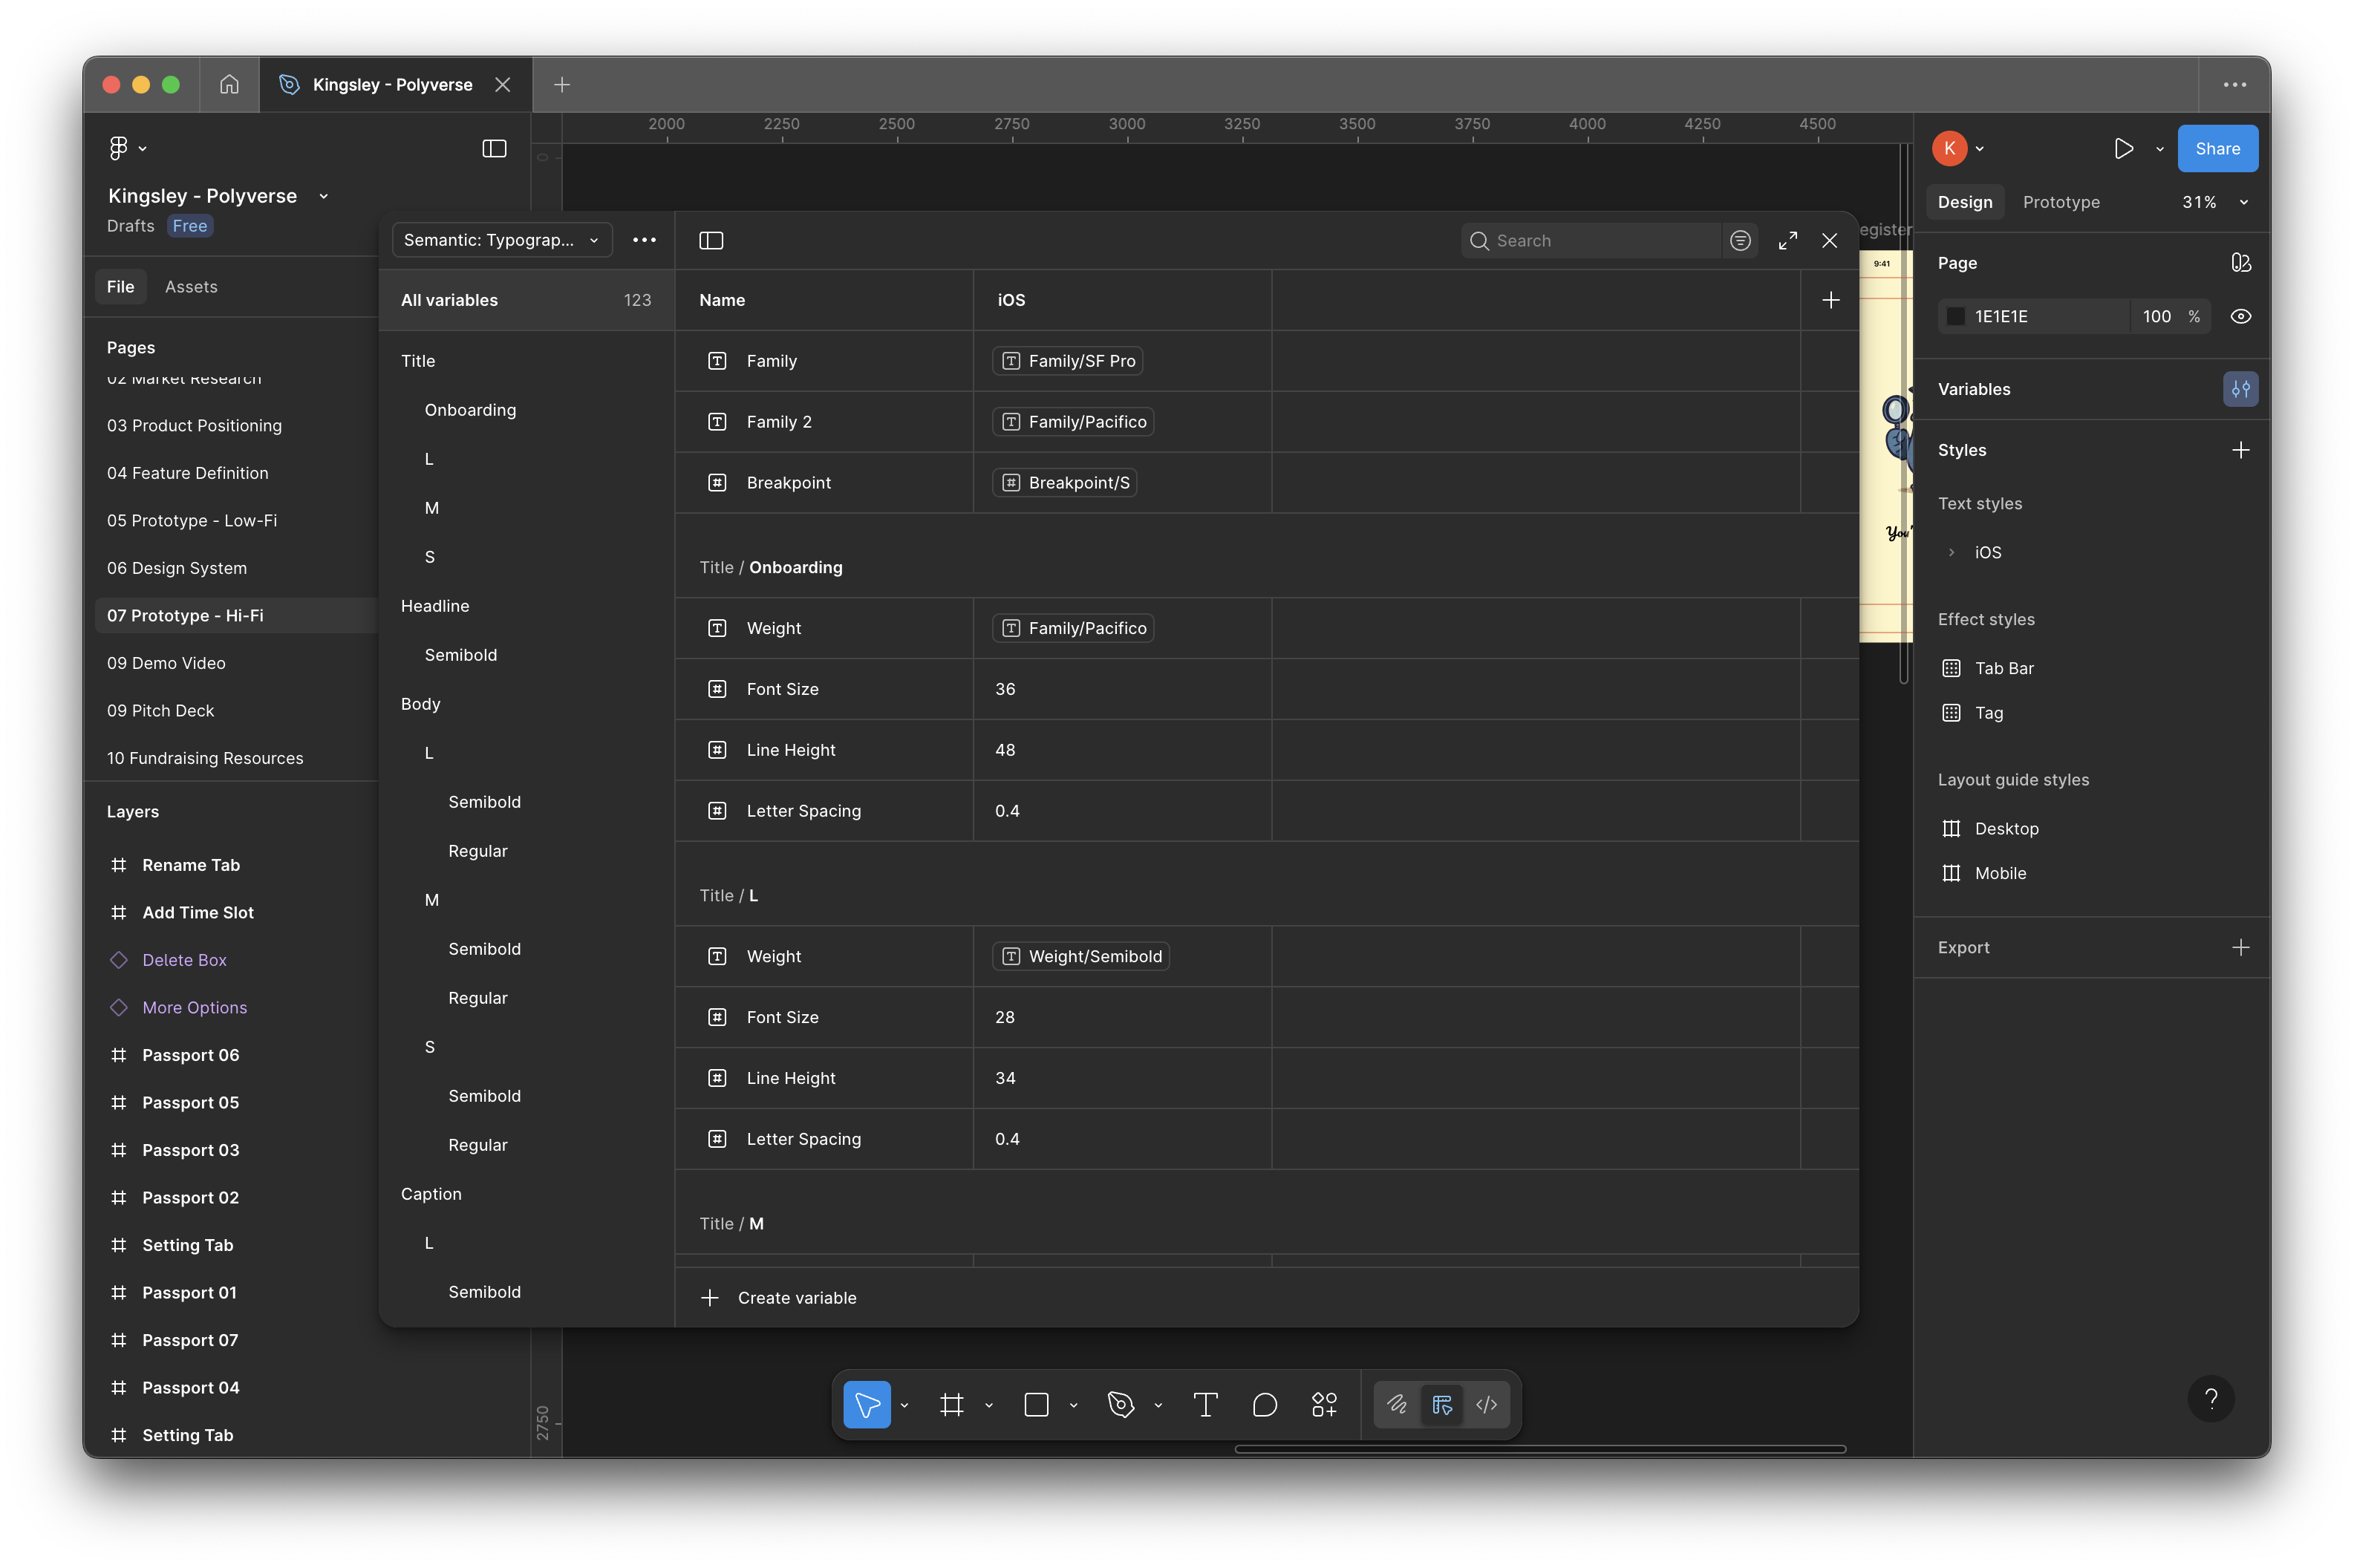The width and height of the screenshot is (2354, 1568).
Task: Open the Semantic: Typography collection dropdown
Action: point(501,240)
